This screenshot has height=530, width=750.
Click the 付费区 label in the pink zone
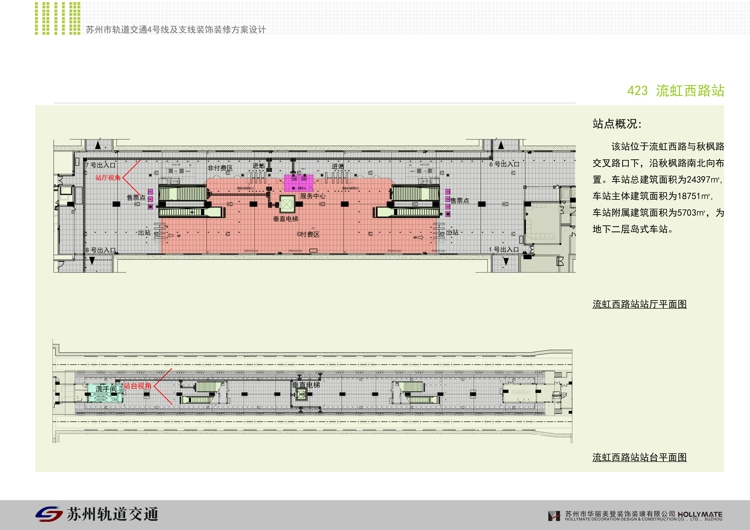pos(309,234)
